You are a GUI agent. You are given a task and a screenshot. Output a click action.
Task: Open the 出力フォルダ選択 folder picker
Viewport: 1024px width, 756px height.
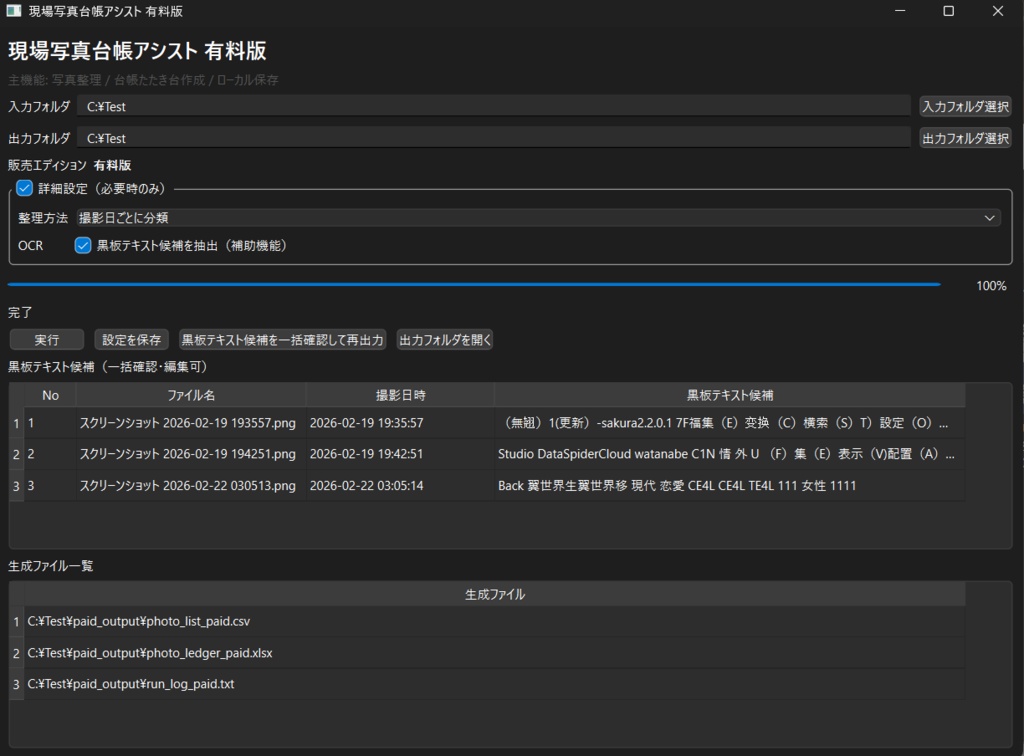tap(964, 137)
